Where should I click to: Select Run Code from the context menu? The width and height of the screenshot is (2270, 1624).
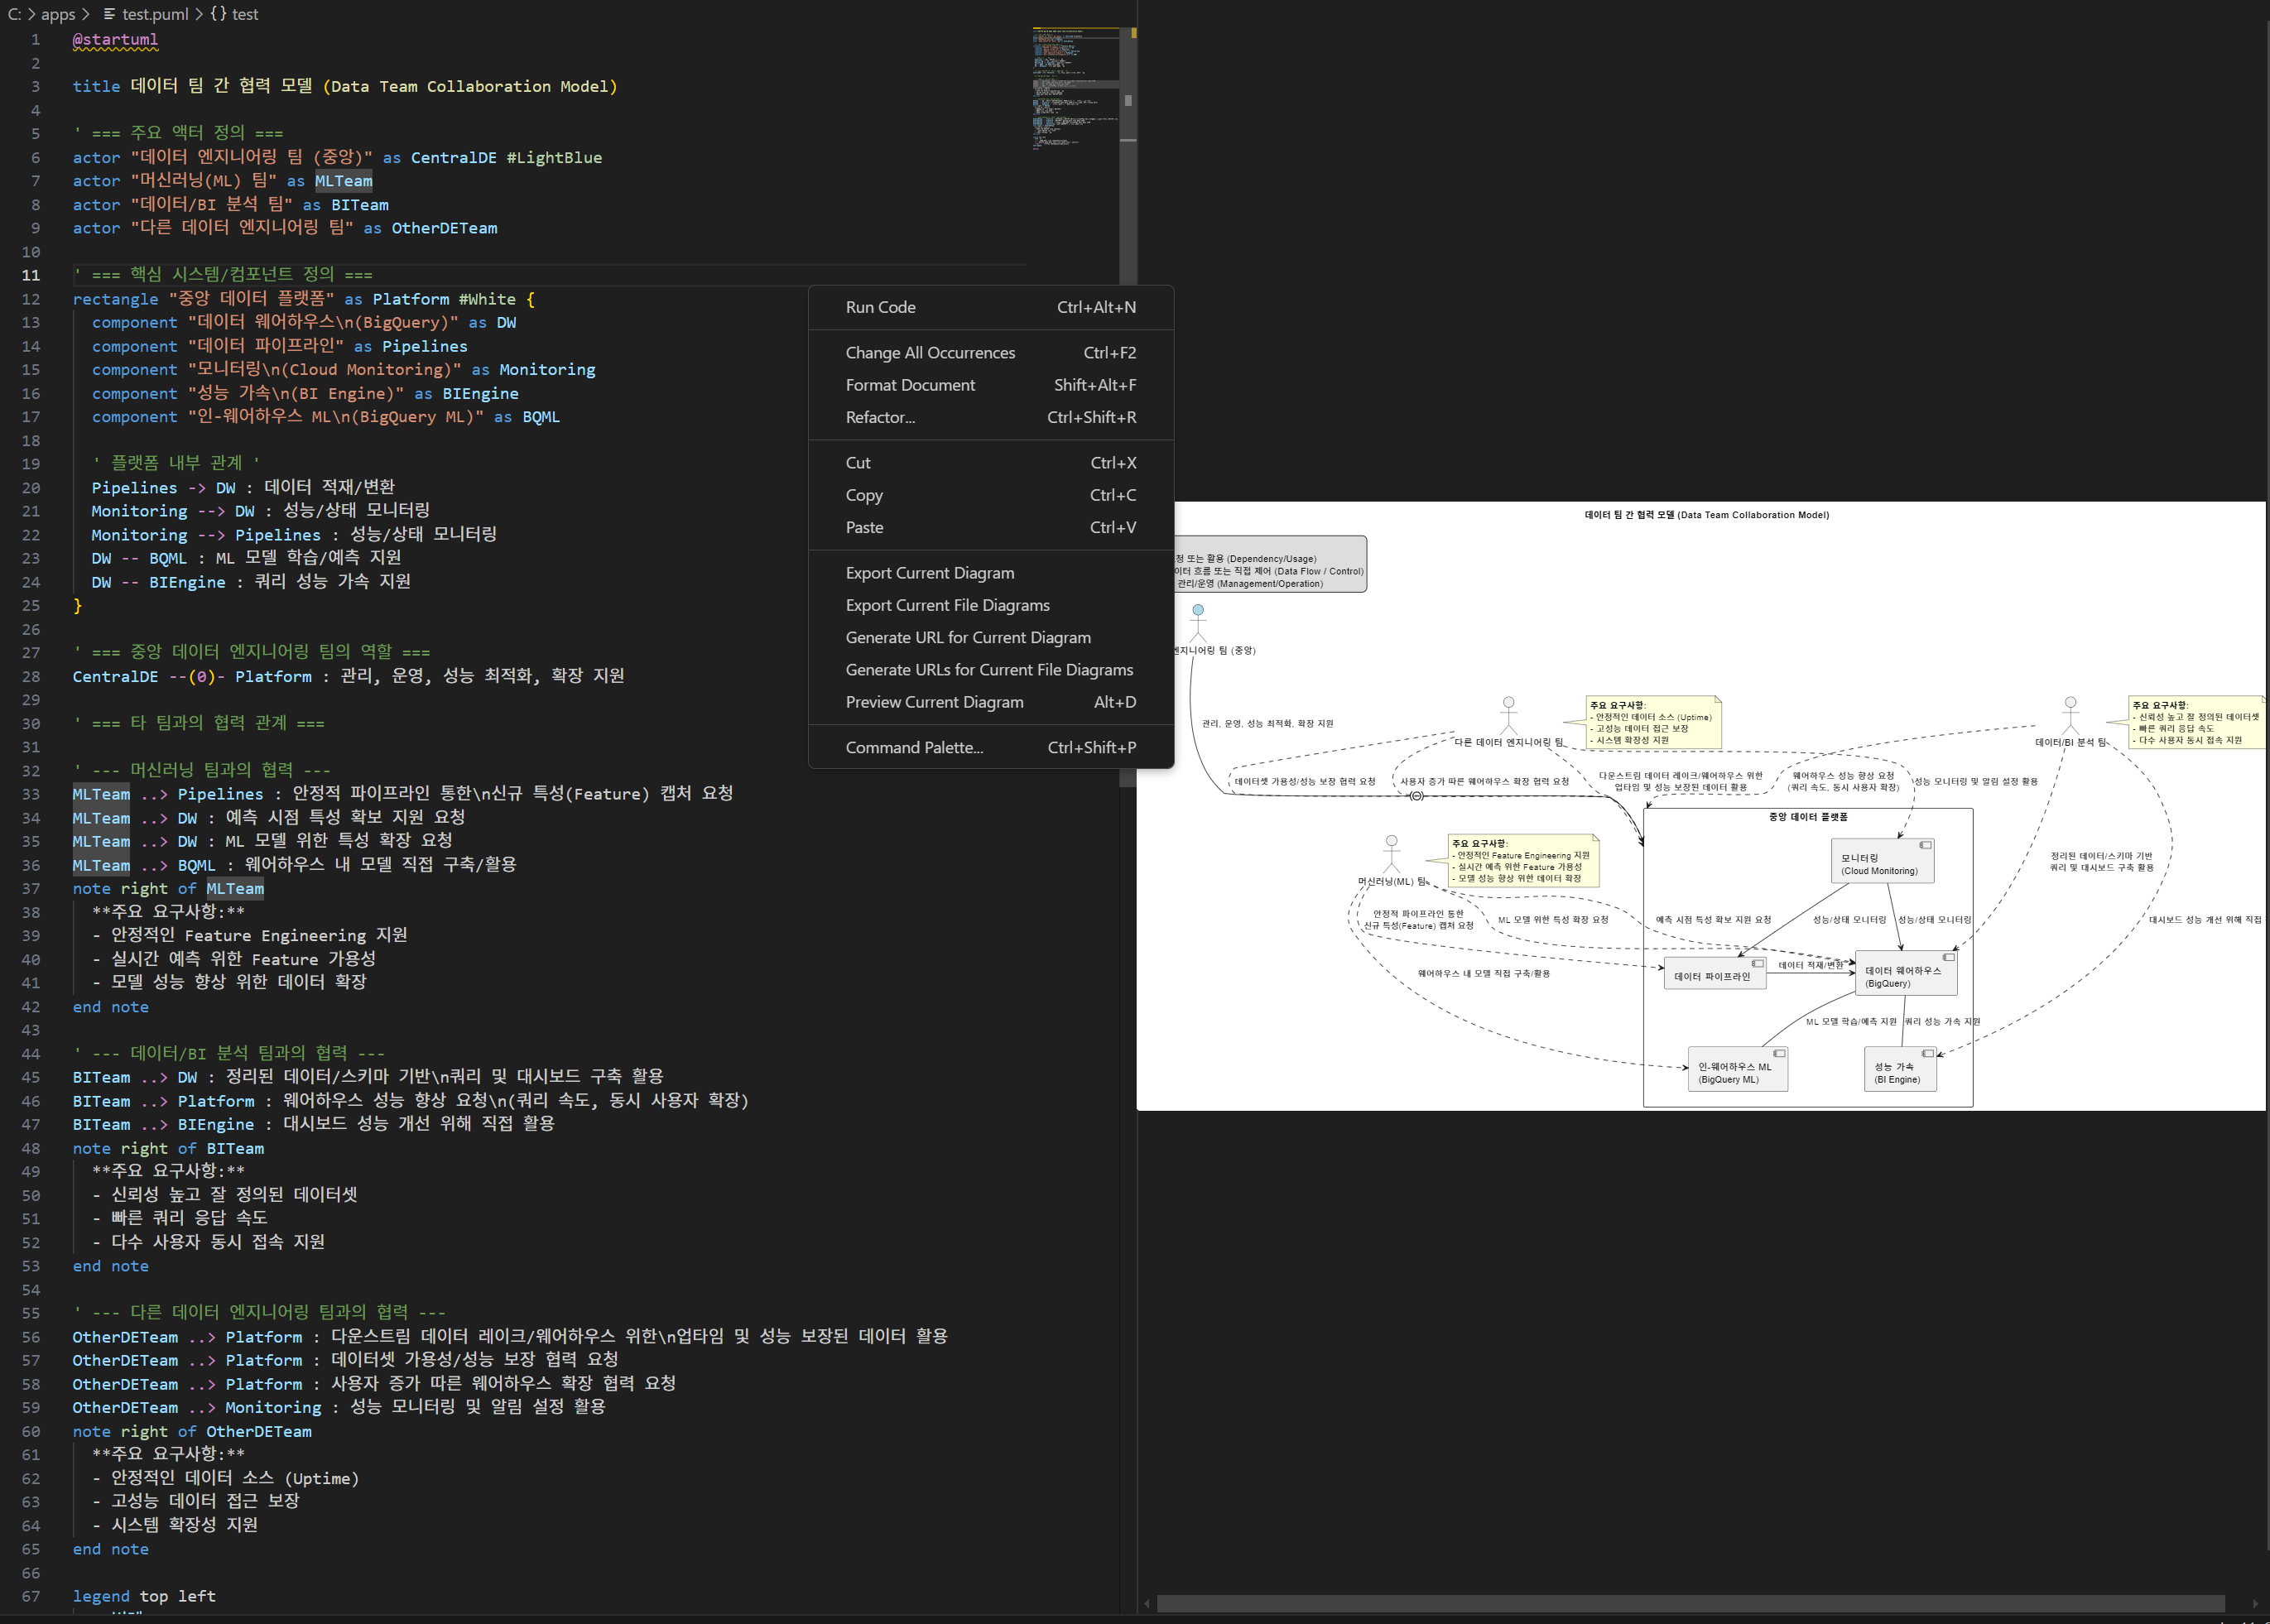[x=880, y=307]
